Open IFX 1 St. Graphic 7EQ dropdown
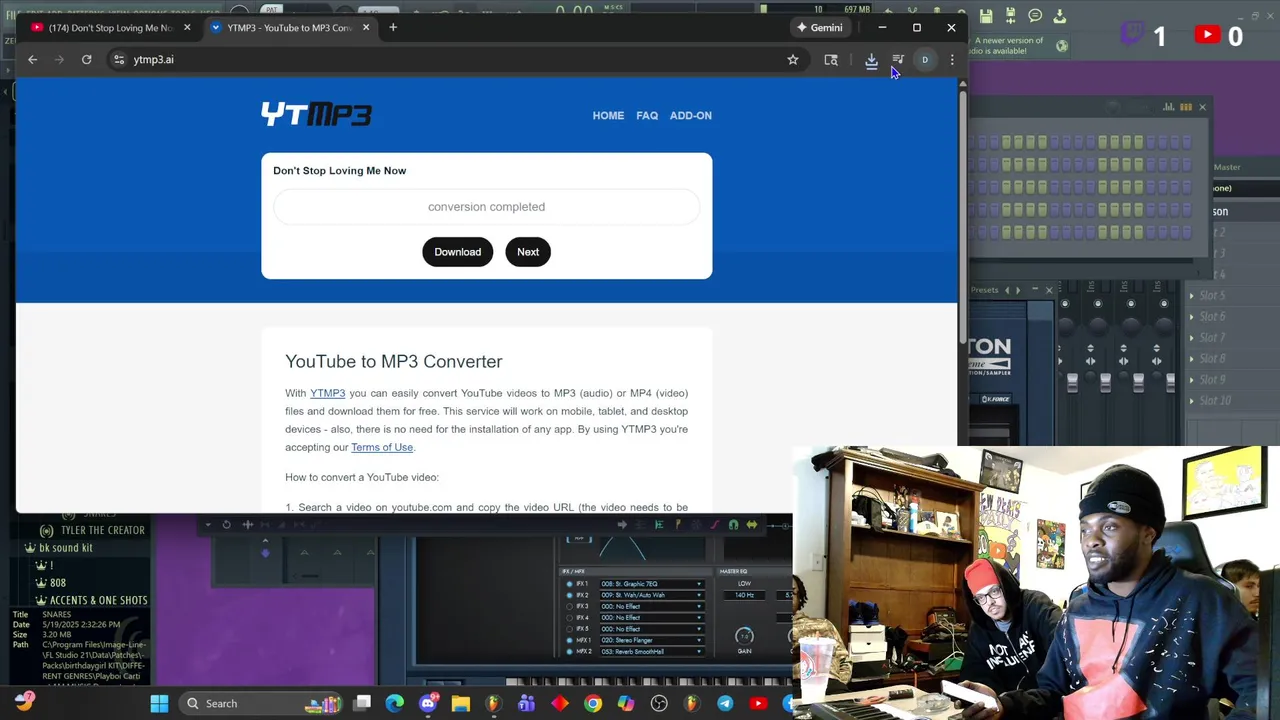 651,584
